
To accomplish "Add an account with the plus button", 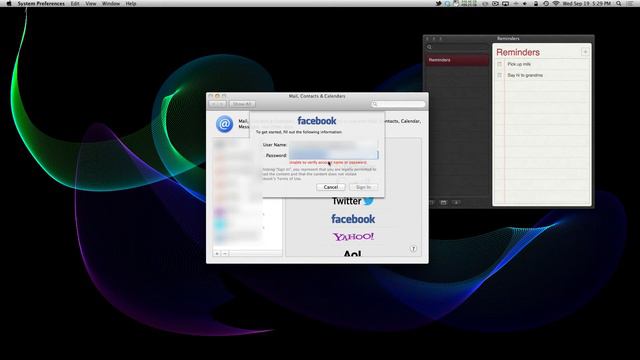I will click(217, 253).
